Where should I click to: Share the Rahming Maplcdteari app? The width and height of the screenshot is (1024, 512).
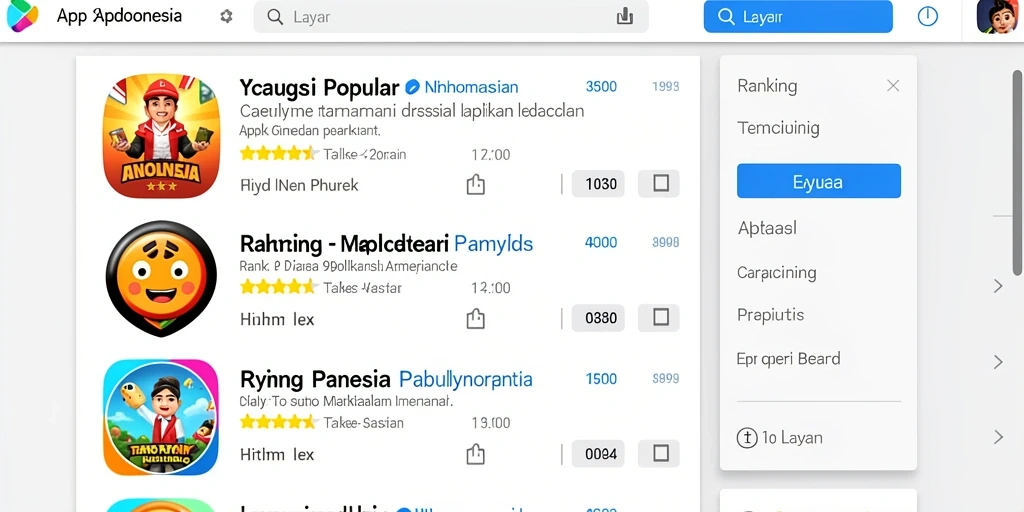475,318
